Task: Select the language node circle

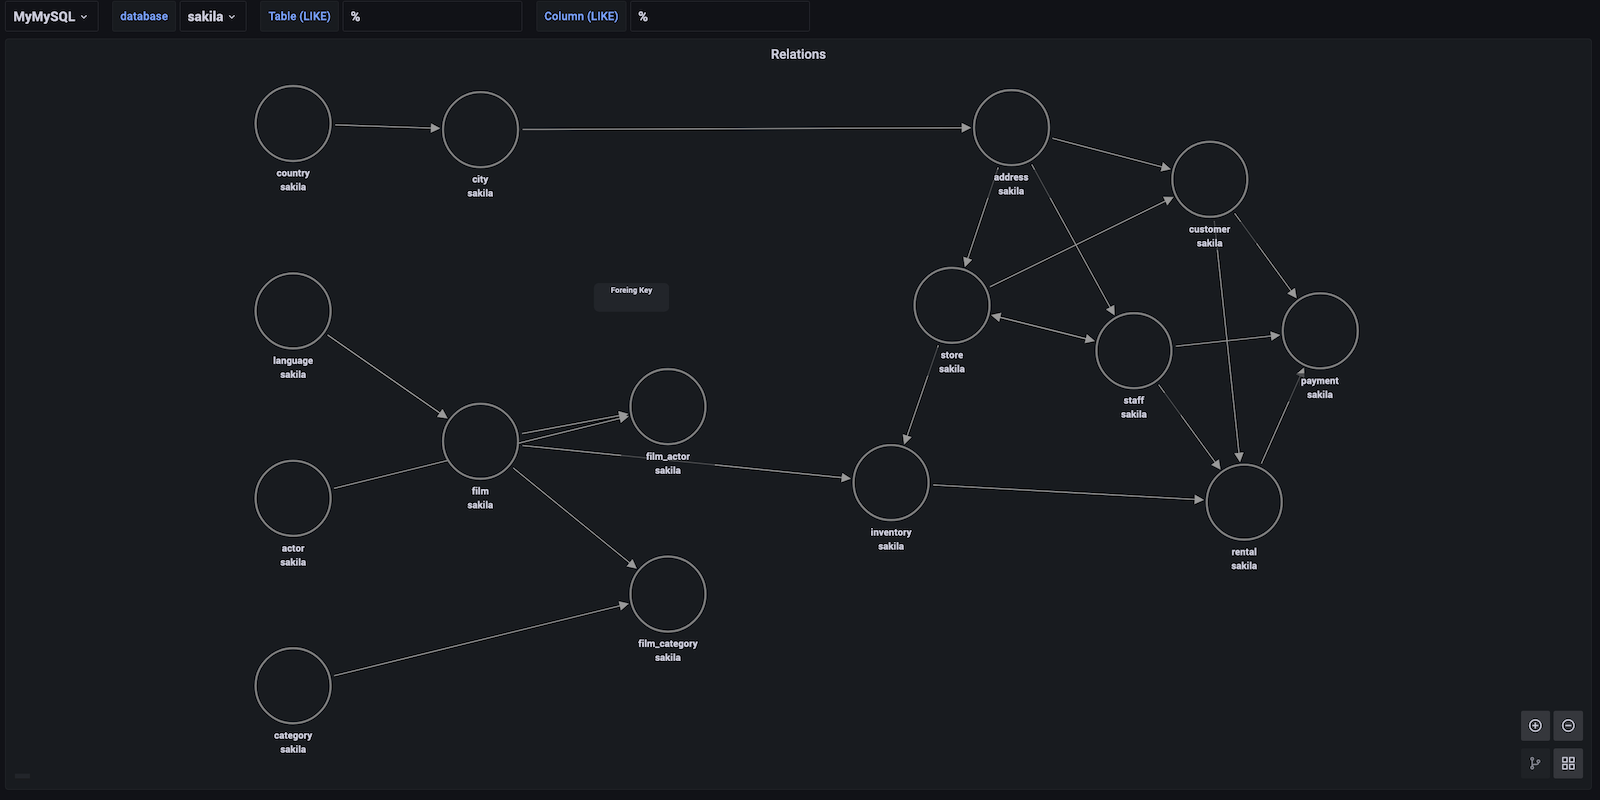Action: (x=293, y=311)
